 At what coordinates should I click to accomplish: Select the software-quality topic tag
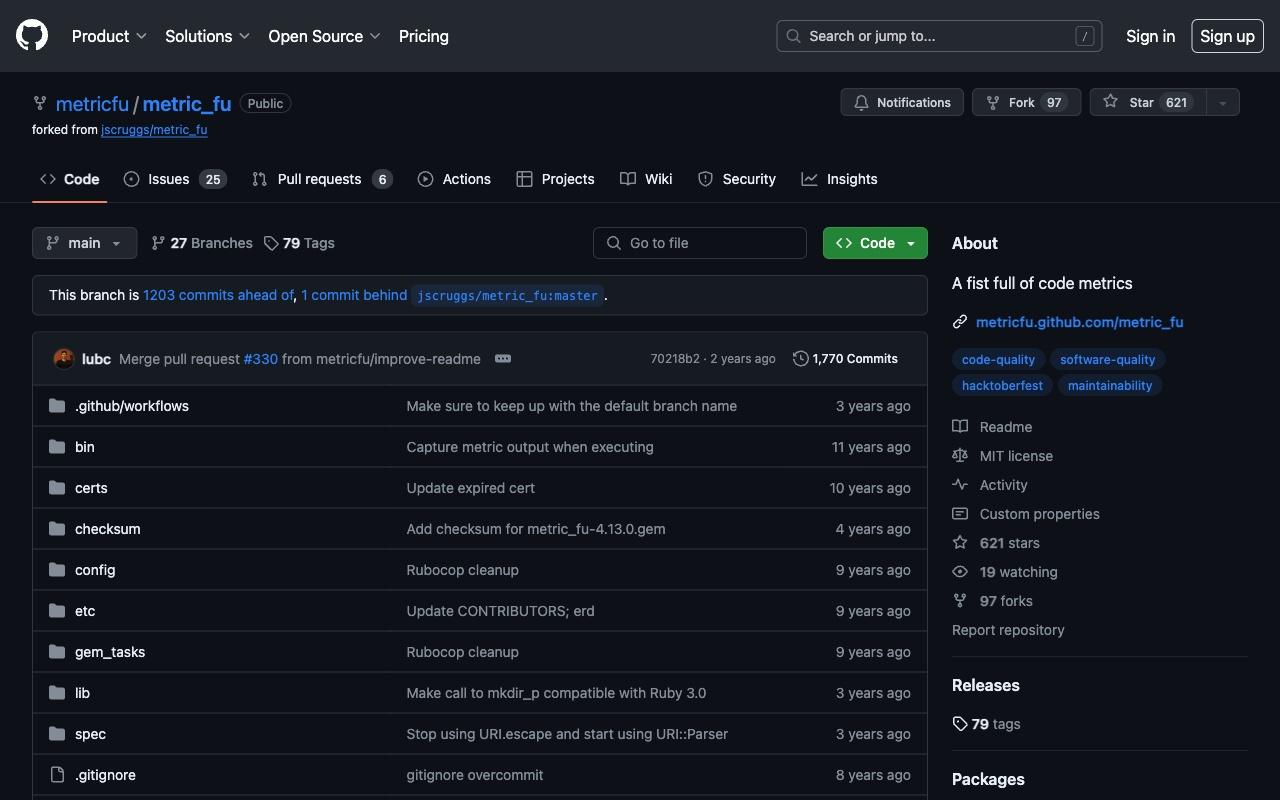(x=1108, y=359)
